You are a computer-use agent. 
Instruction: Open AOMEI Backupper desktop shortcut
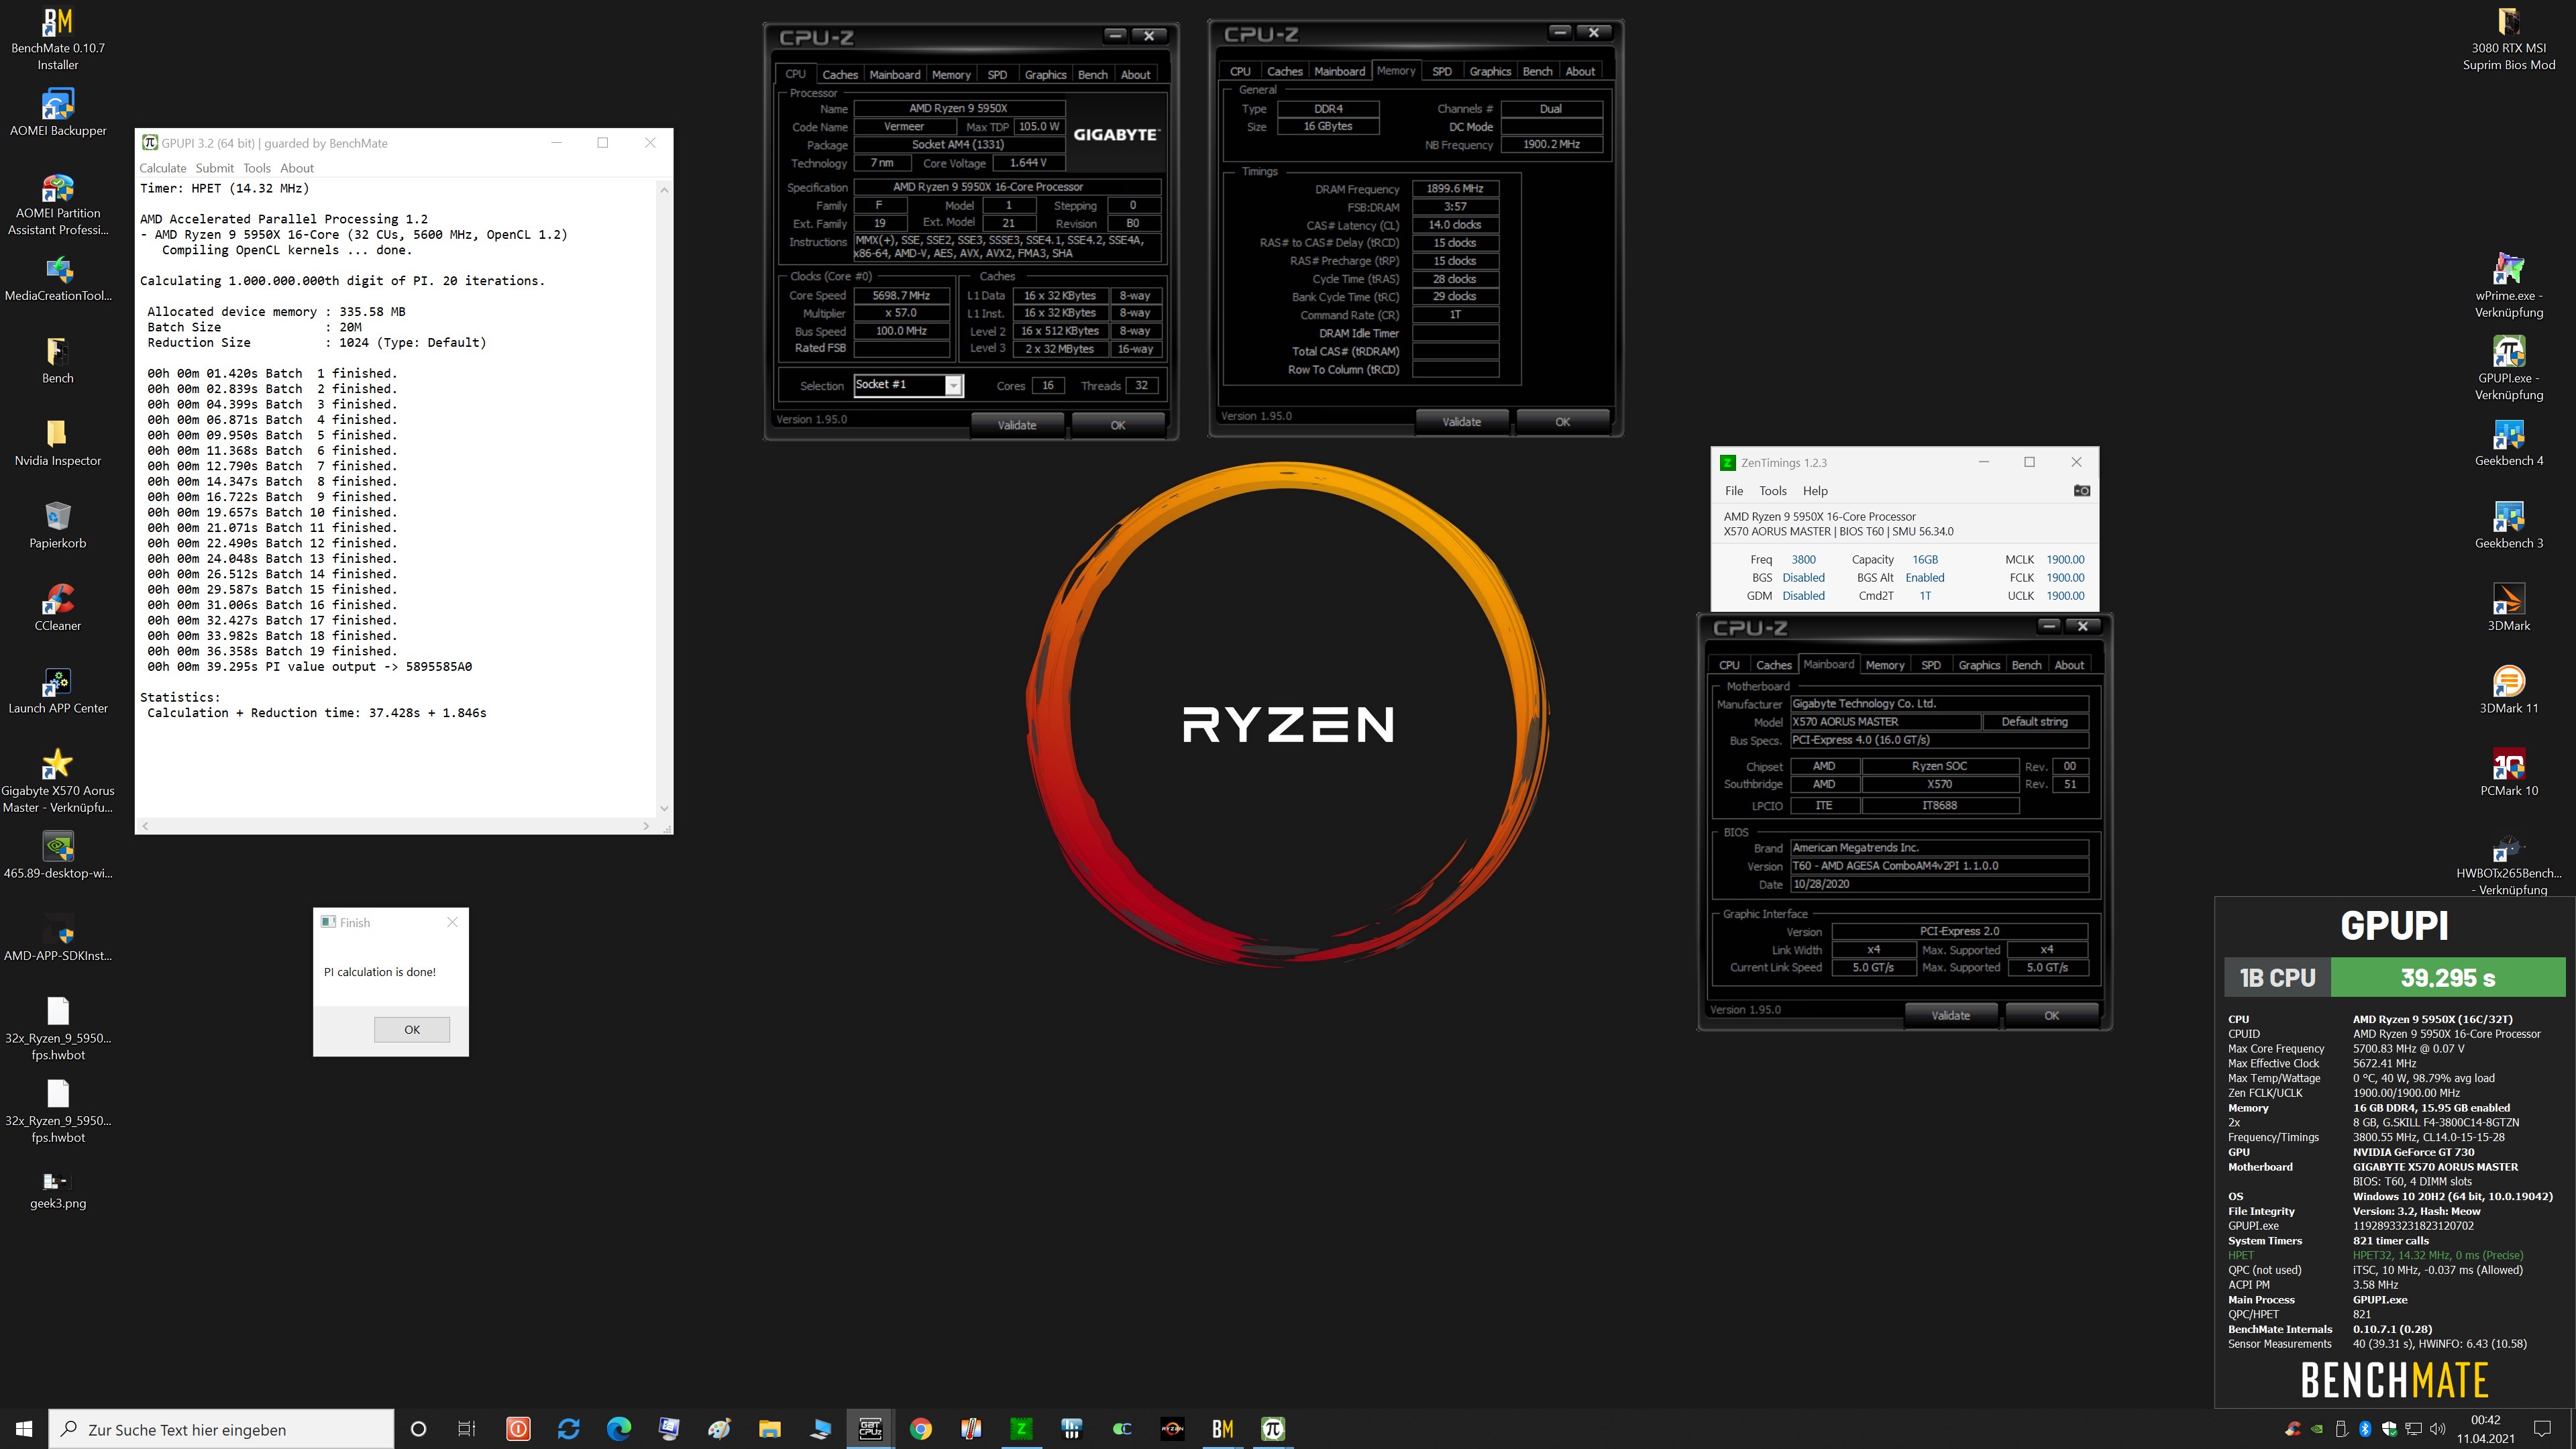58,112
